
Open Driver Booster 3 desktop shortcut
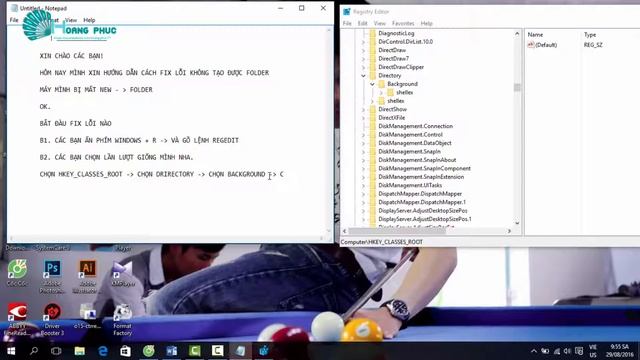(x=52, y=319)
